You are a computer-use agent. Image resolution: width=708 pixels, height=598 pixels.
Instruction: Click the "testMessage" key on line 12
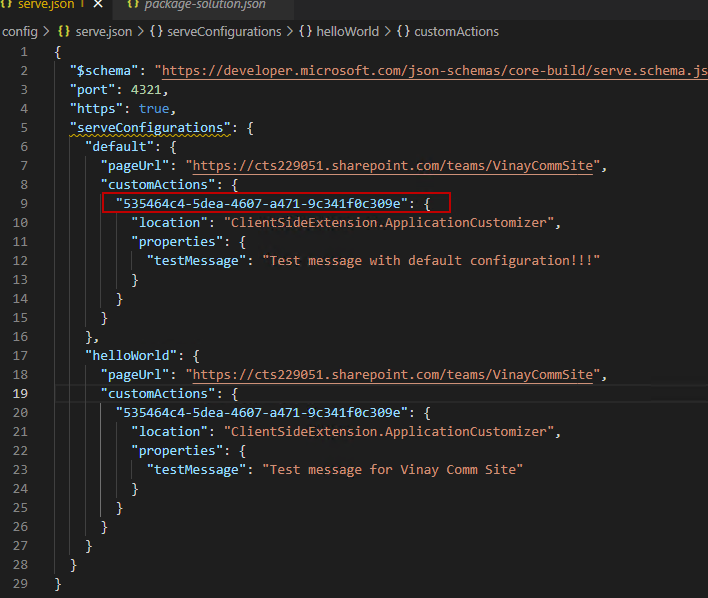point(197,261)
